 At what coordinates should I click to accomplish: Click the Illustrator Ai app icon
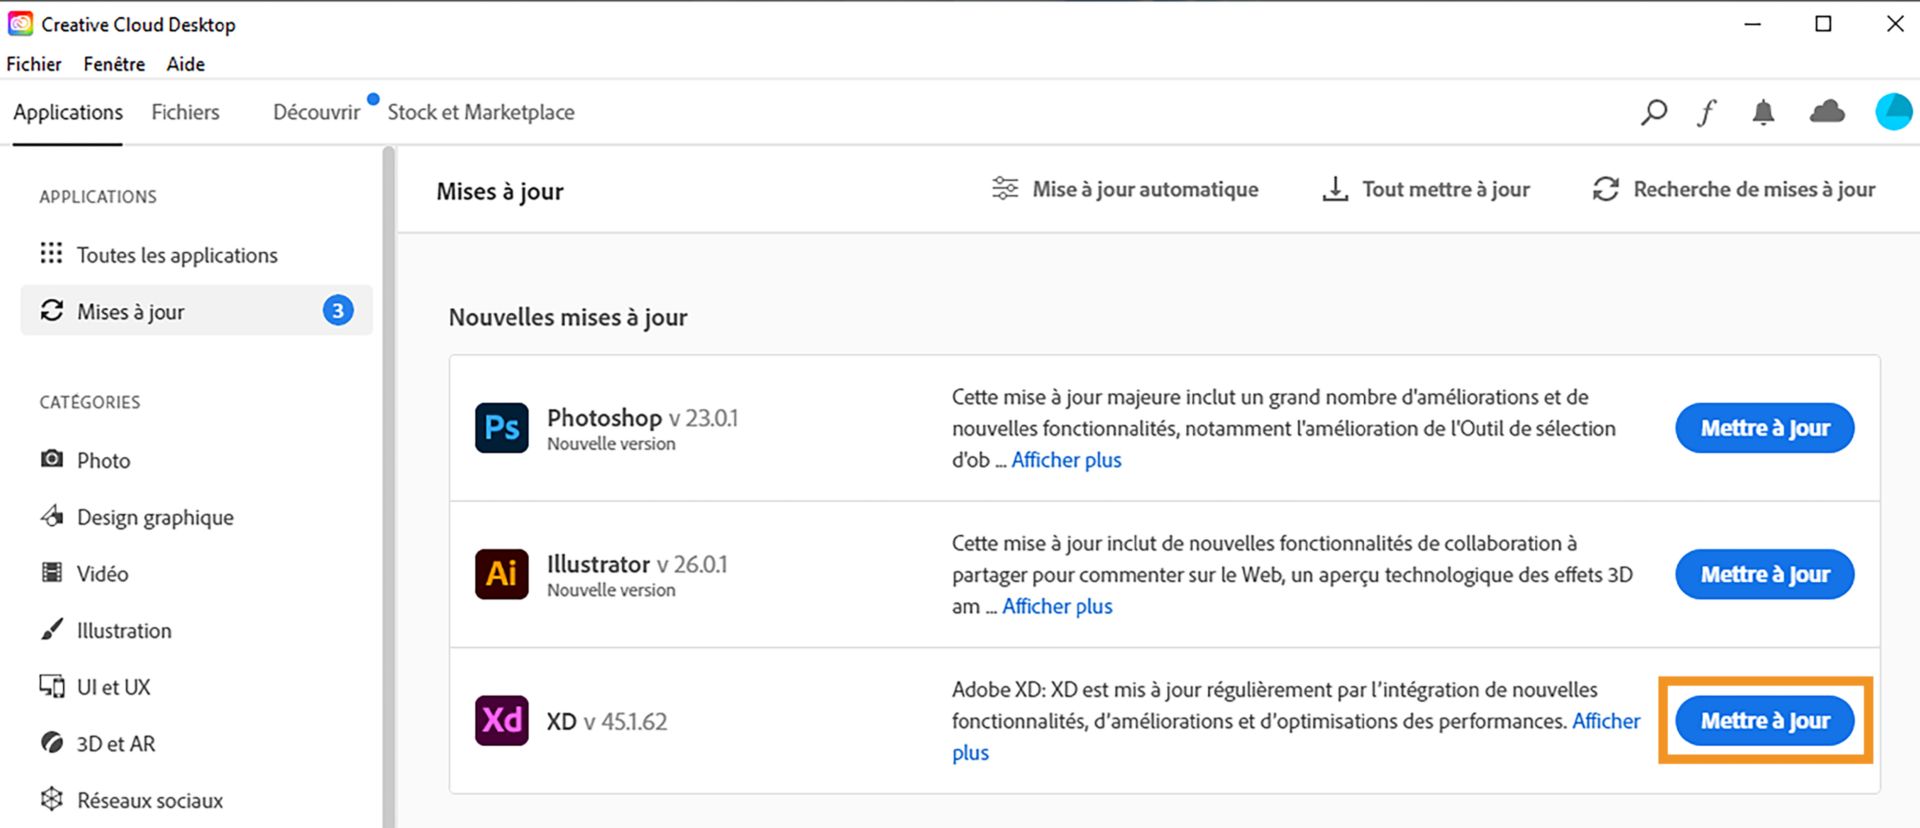tap(501, 573)
